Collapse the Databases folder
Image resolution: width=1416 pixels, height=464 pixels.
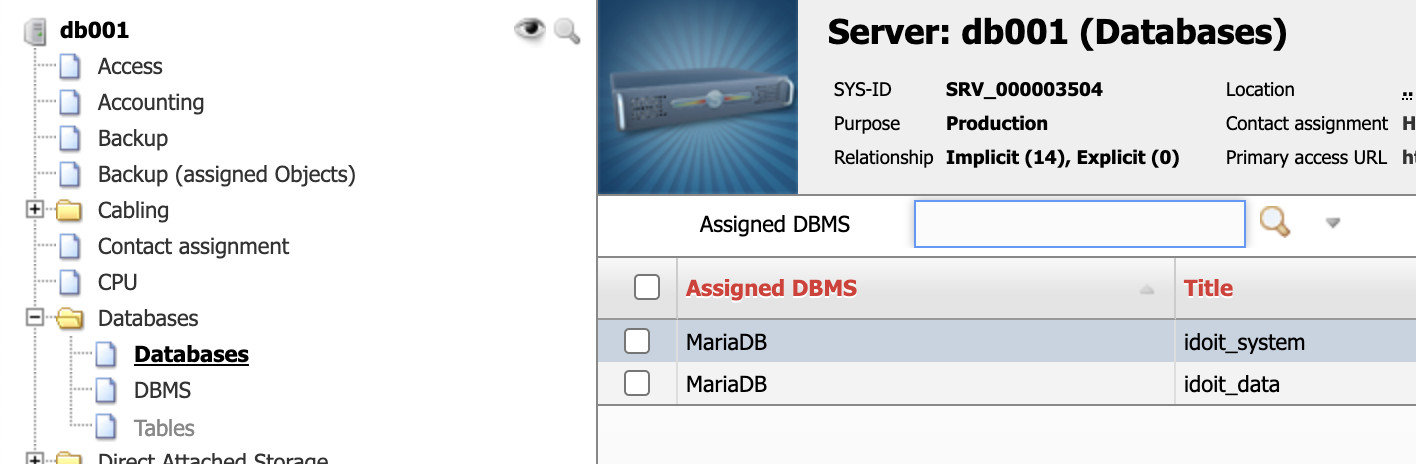(x=35, y=318)
